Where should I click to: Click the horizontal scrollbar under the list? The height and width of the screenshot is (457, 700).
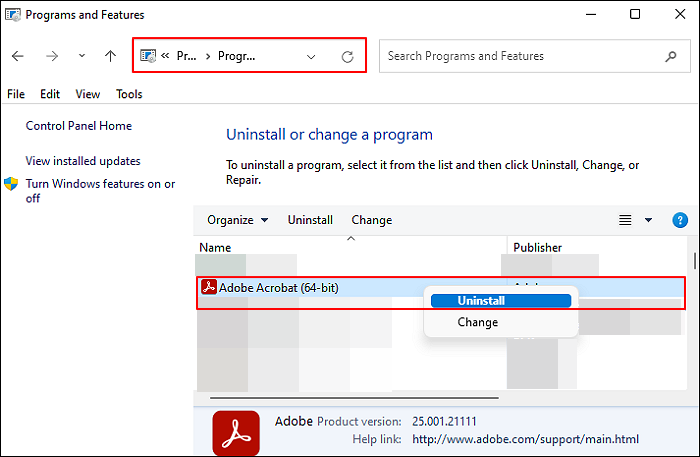point(354,398)
